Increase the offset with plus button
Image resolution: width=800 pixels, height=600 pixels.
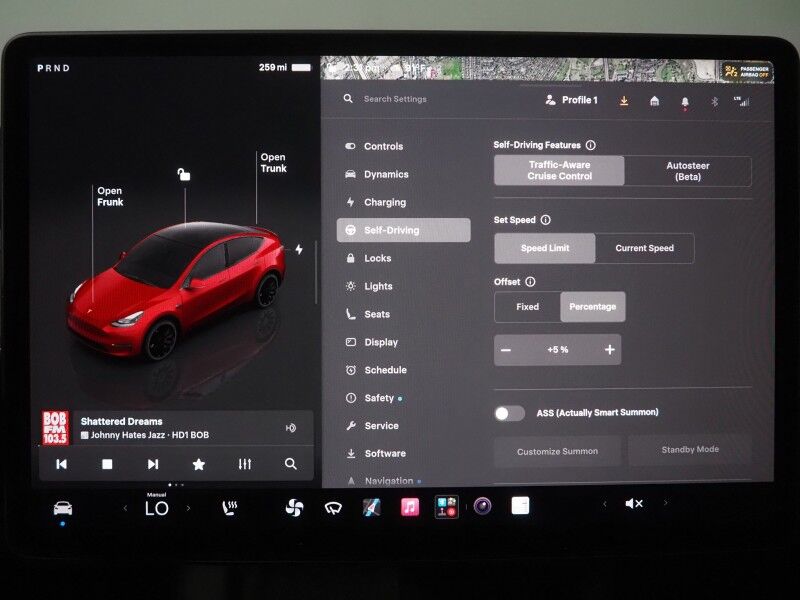click(610, 349)
